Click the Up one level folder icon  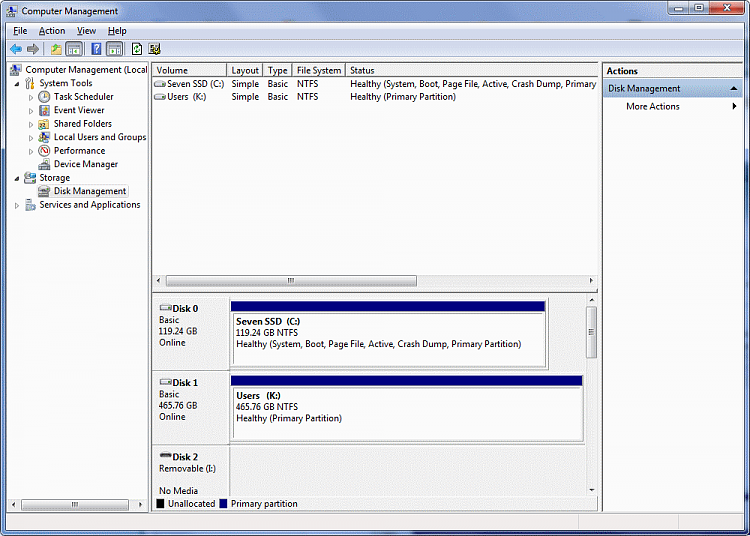pos(56,49)
